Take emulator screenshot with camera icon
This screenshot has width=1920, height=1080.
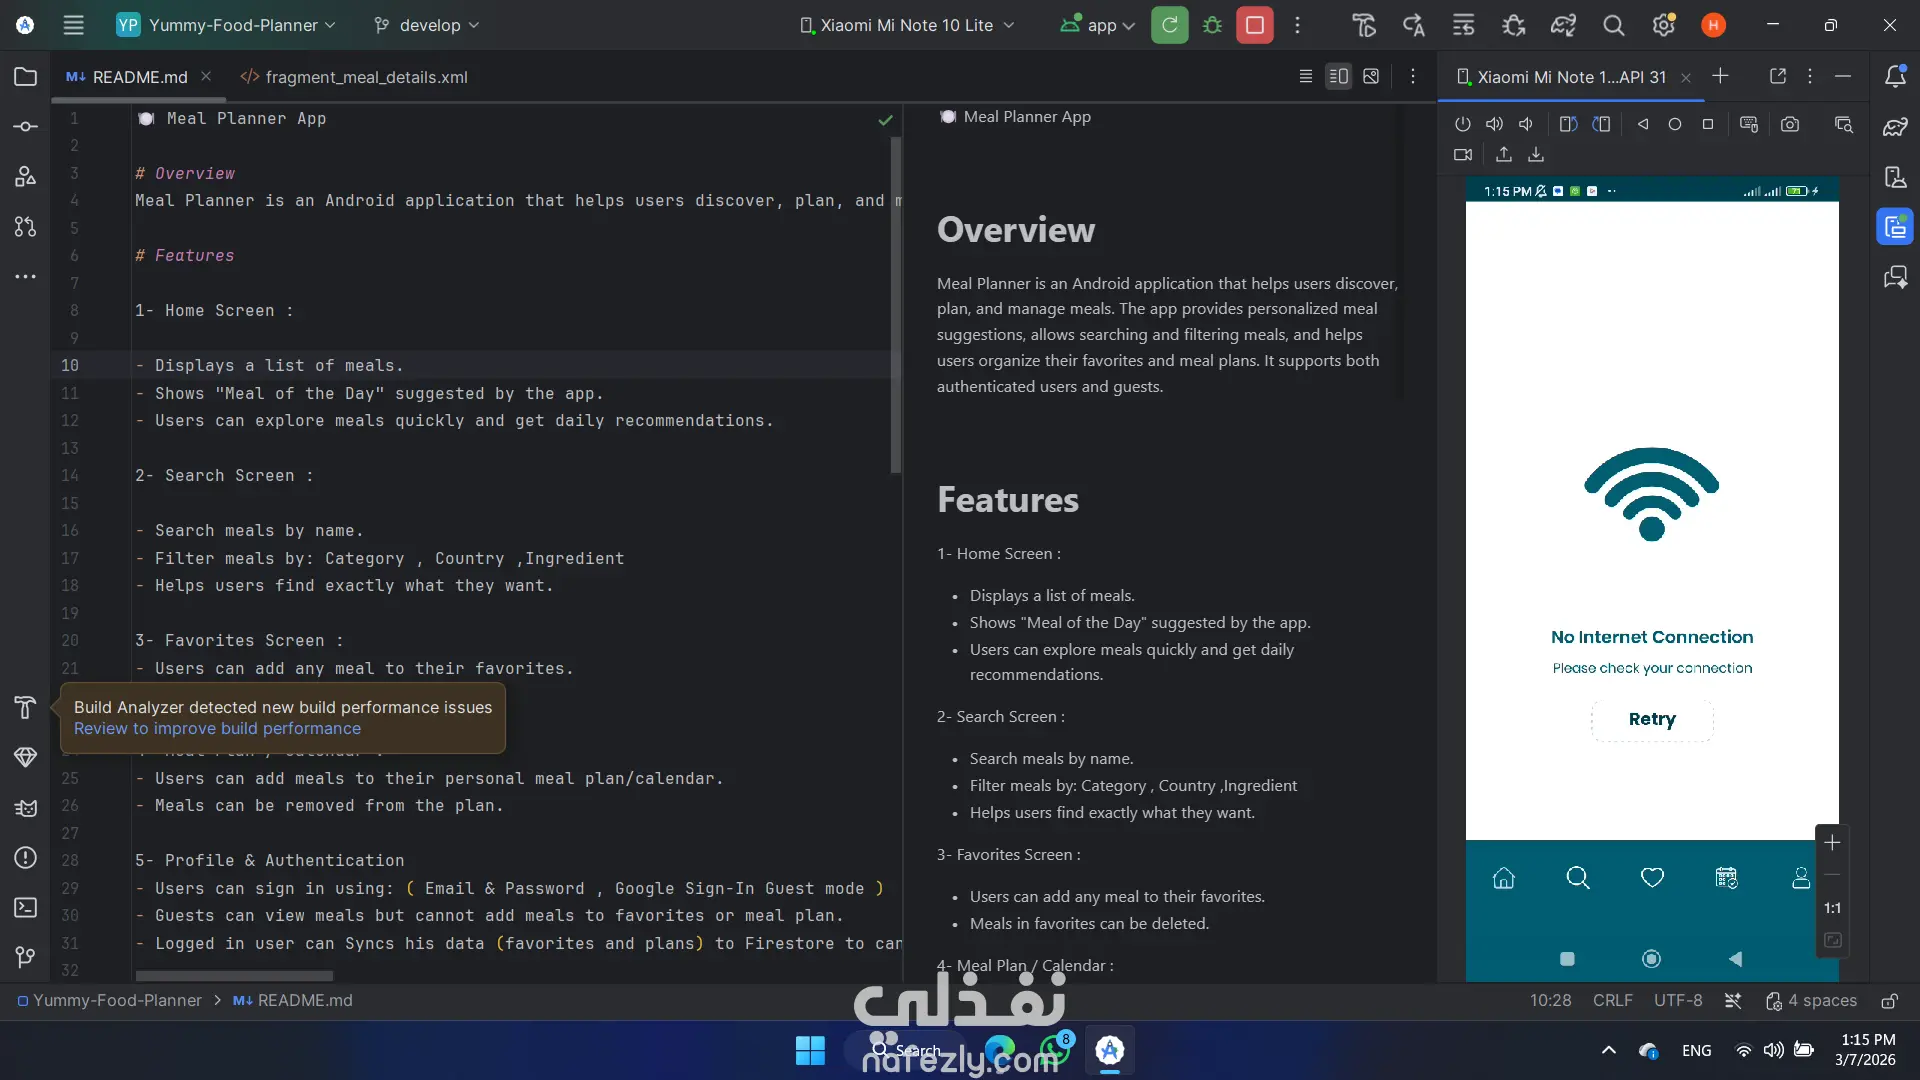coord(1789,125)
